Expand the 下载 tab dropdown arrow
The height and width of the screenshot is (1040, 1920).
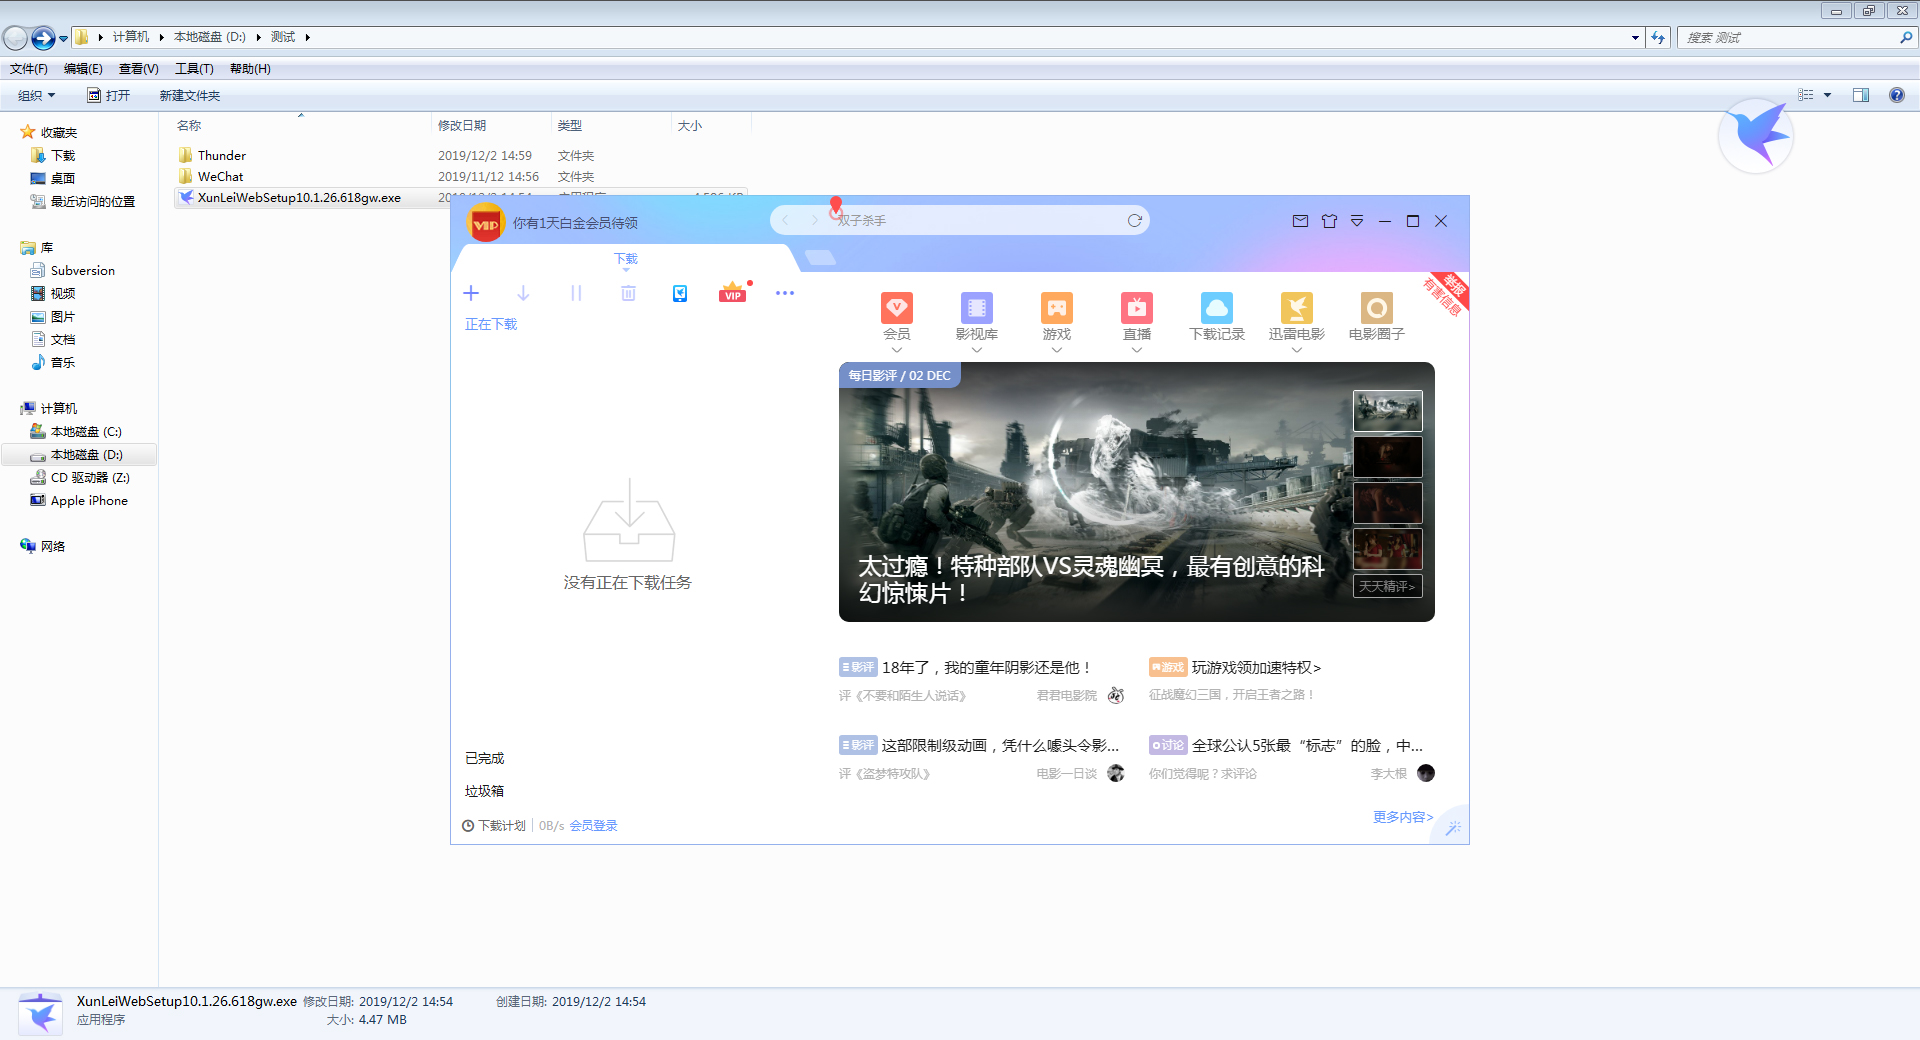626,271
